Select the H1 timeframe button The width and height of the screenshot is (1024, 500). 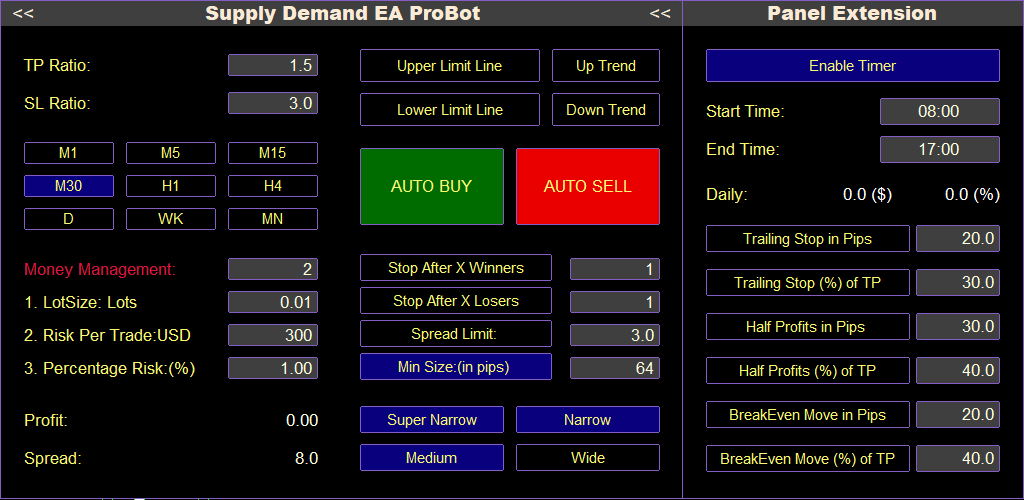pos(171,186)
